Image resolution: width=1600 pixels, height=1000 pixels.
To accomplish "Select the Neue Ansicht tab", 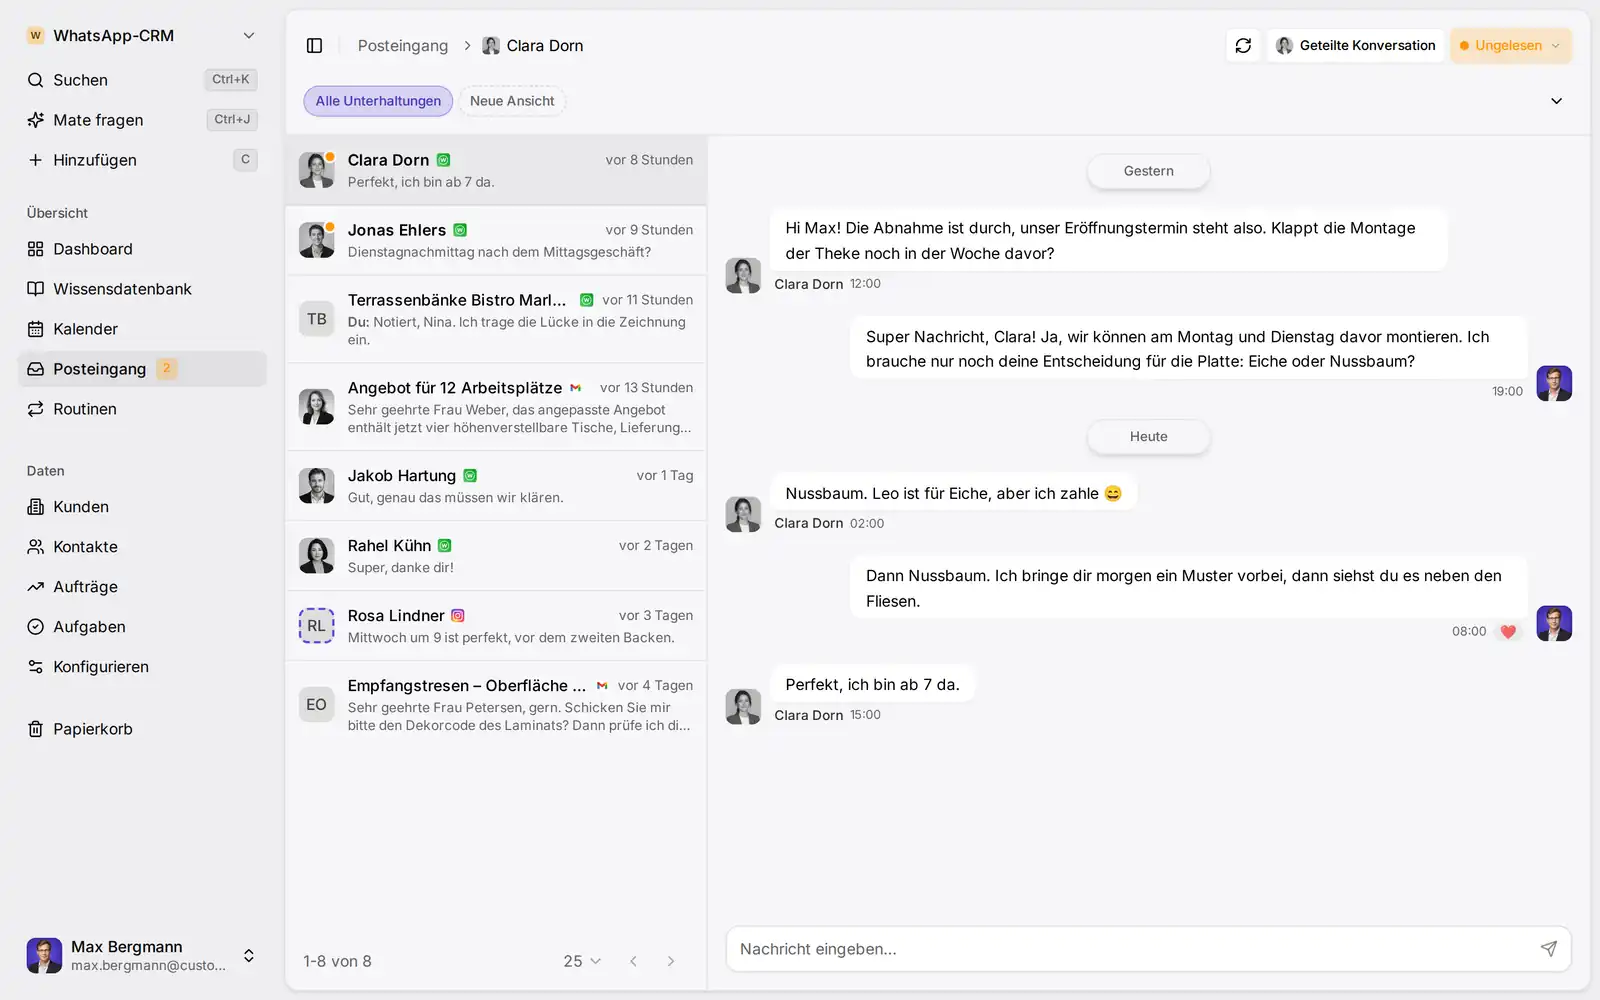I will pyautogui.click(x=512, y=101).
